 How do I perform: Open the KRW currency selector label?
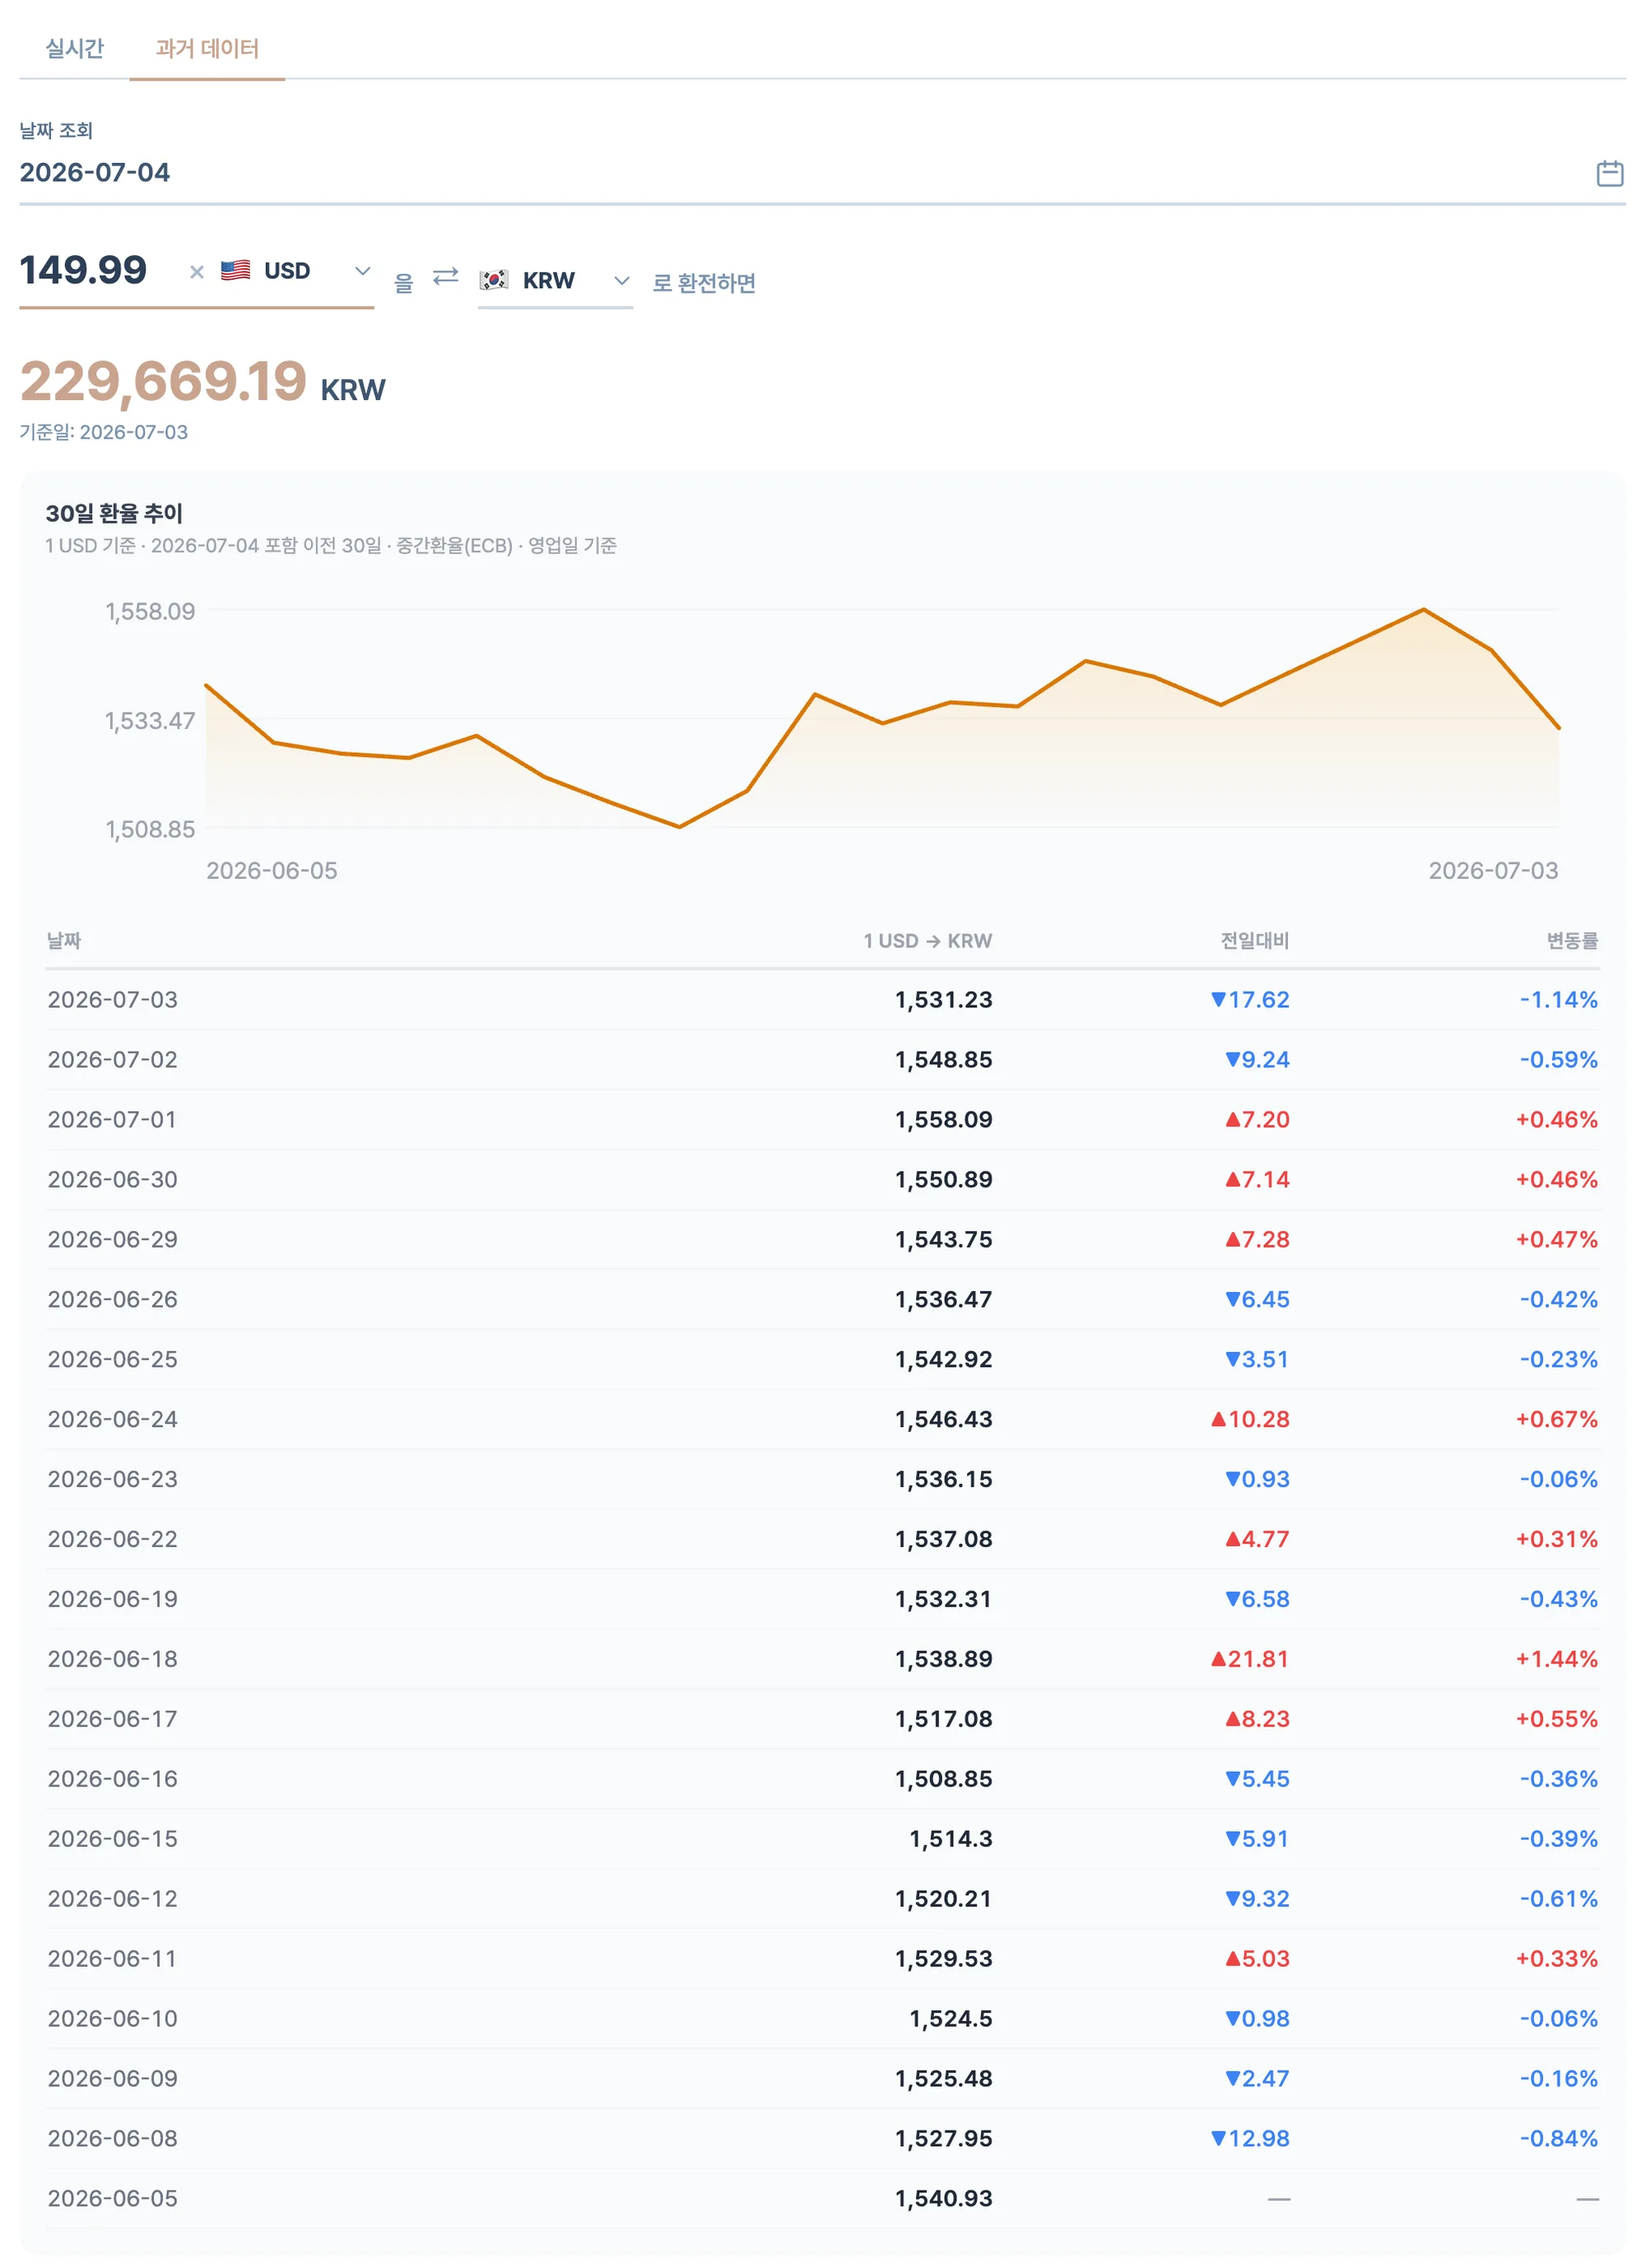coord(548,281)
